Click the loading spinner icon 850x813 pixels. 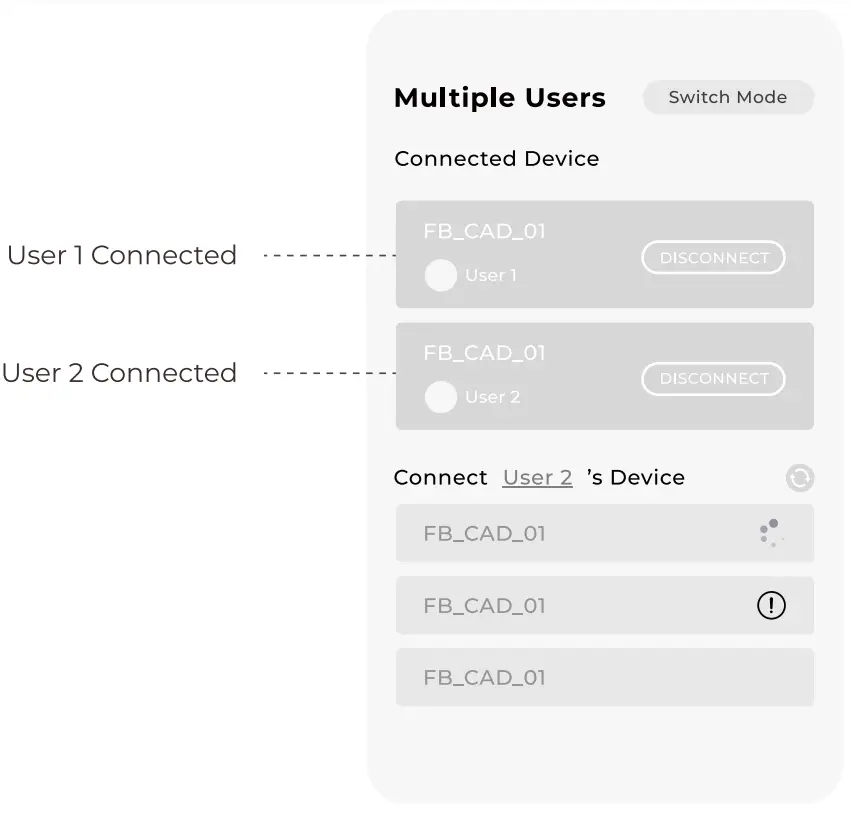(771, 533)
